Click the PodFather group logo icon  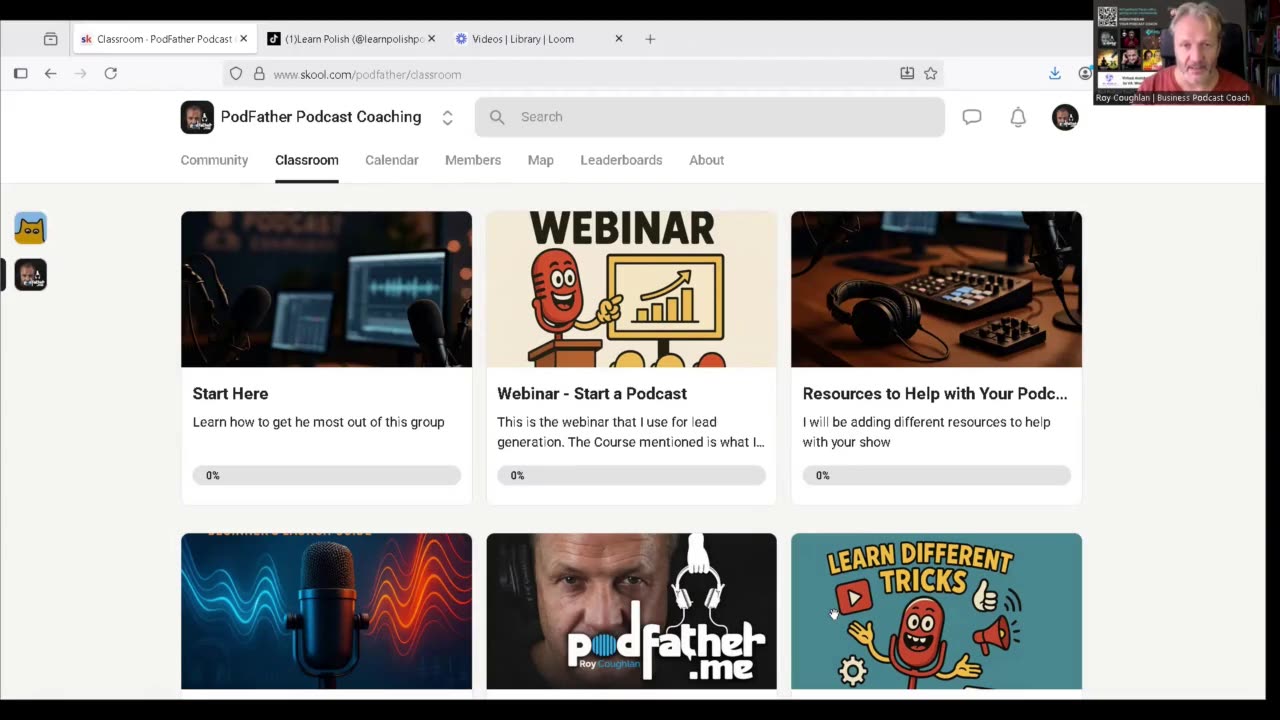point(197,117)
